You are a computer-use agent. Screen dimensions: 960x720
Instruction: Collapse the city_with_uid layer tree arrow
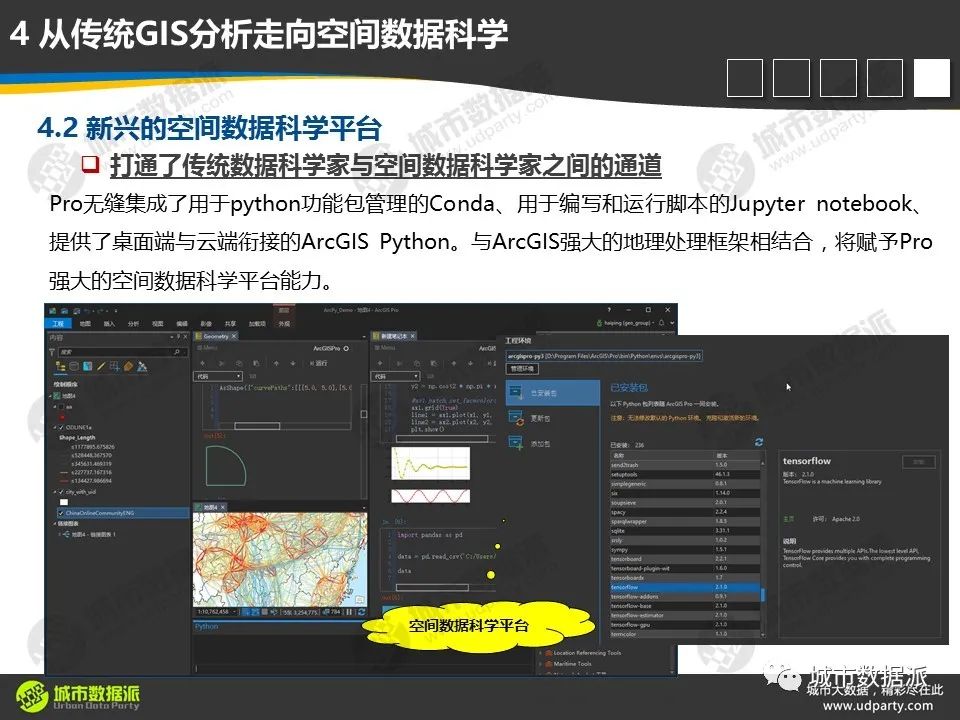54,492
